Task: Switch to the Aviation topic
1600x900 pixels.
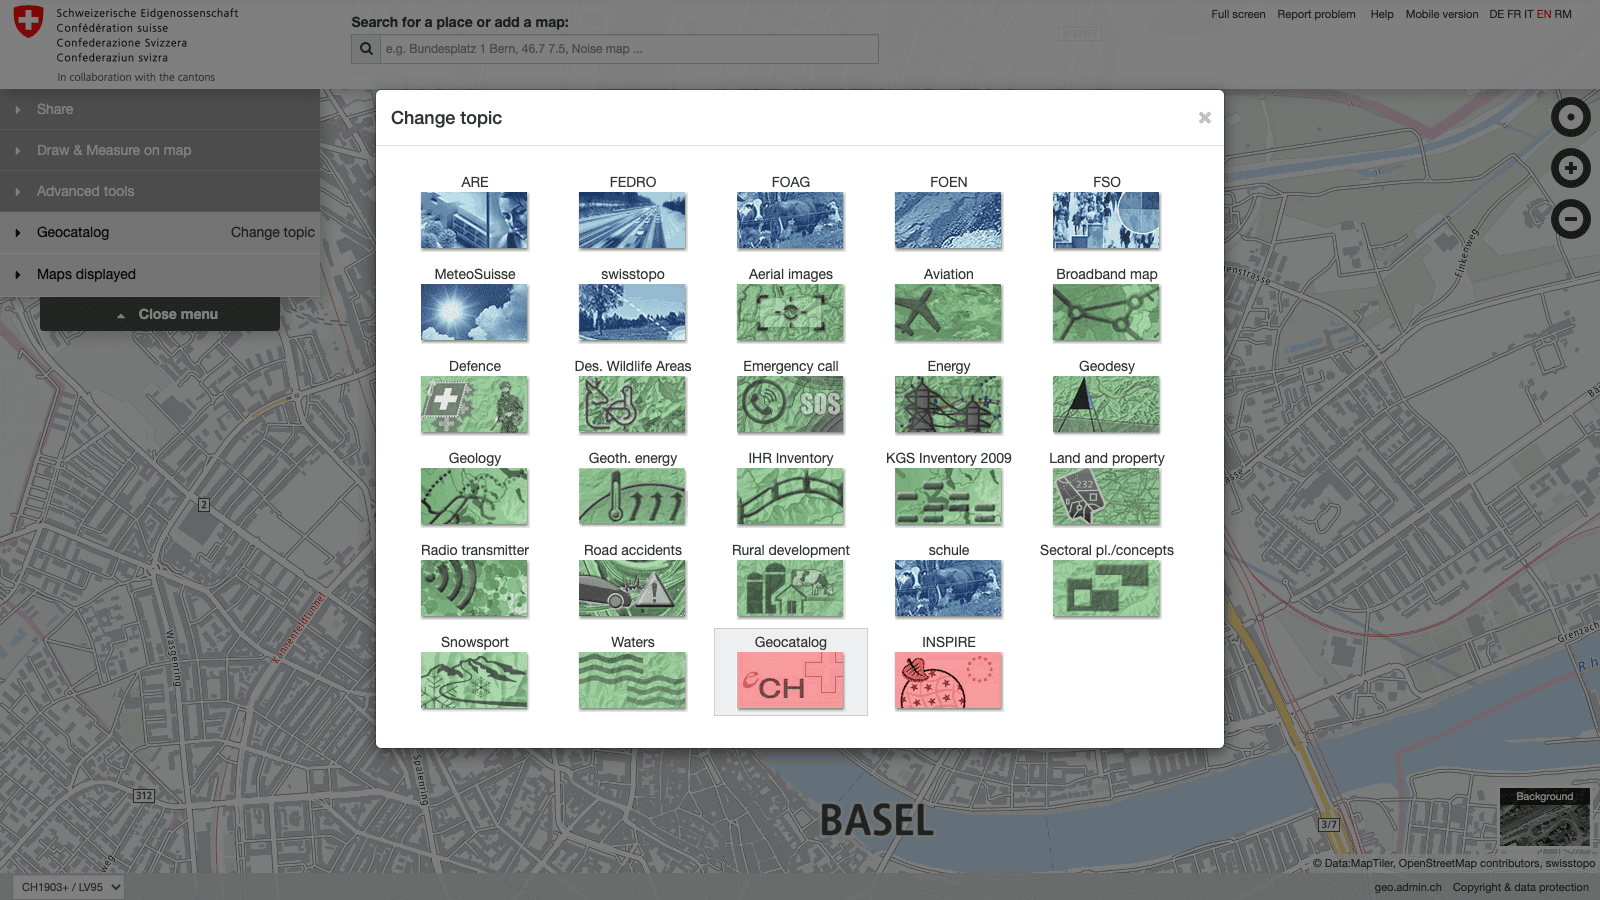Action: 948,312
